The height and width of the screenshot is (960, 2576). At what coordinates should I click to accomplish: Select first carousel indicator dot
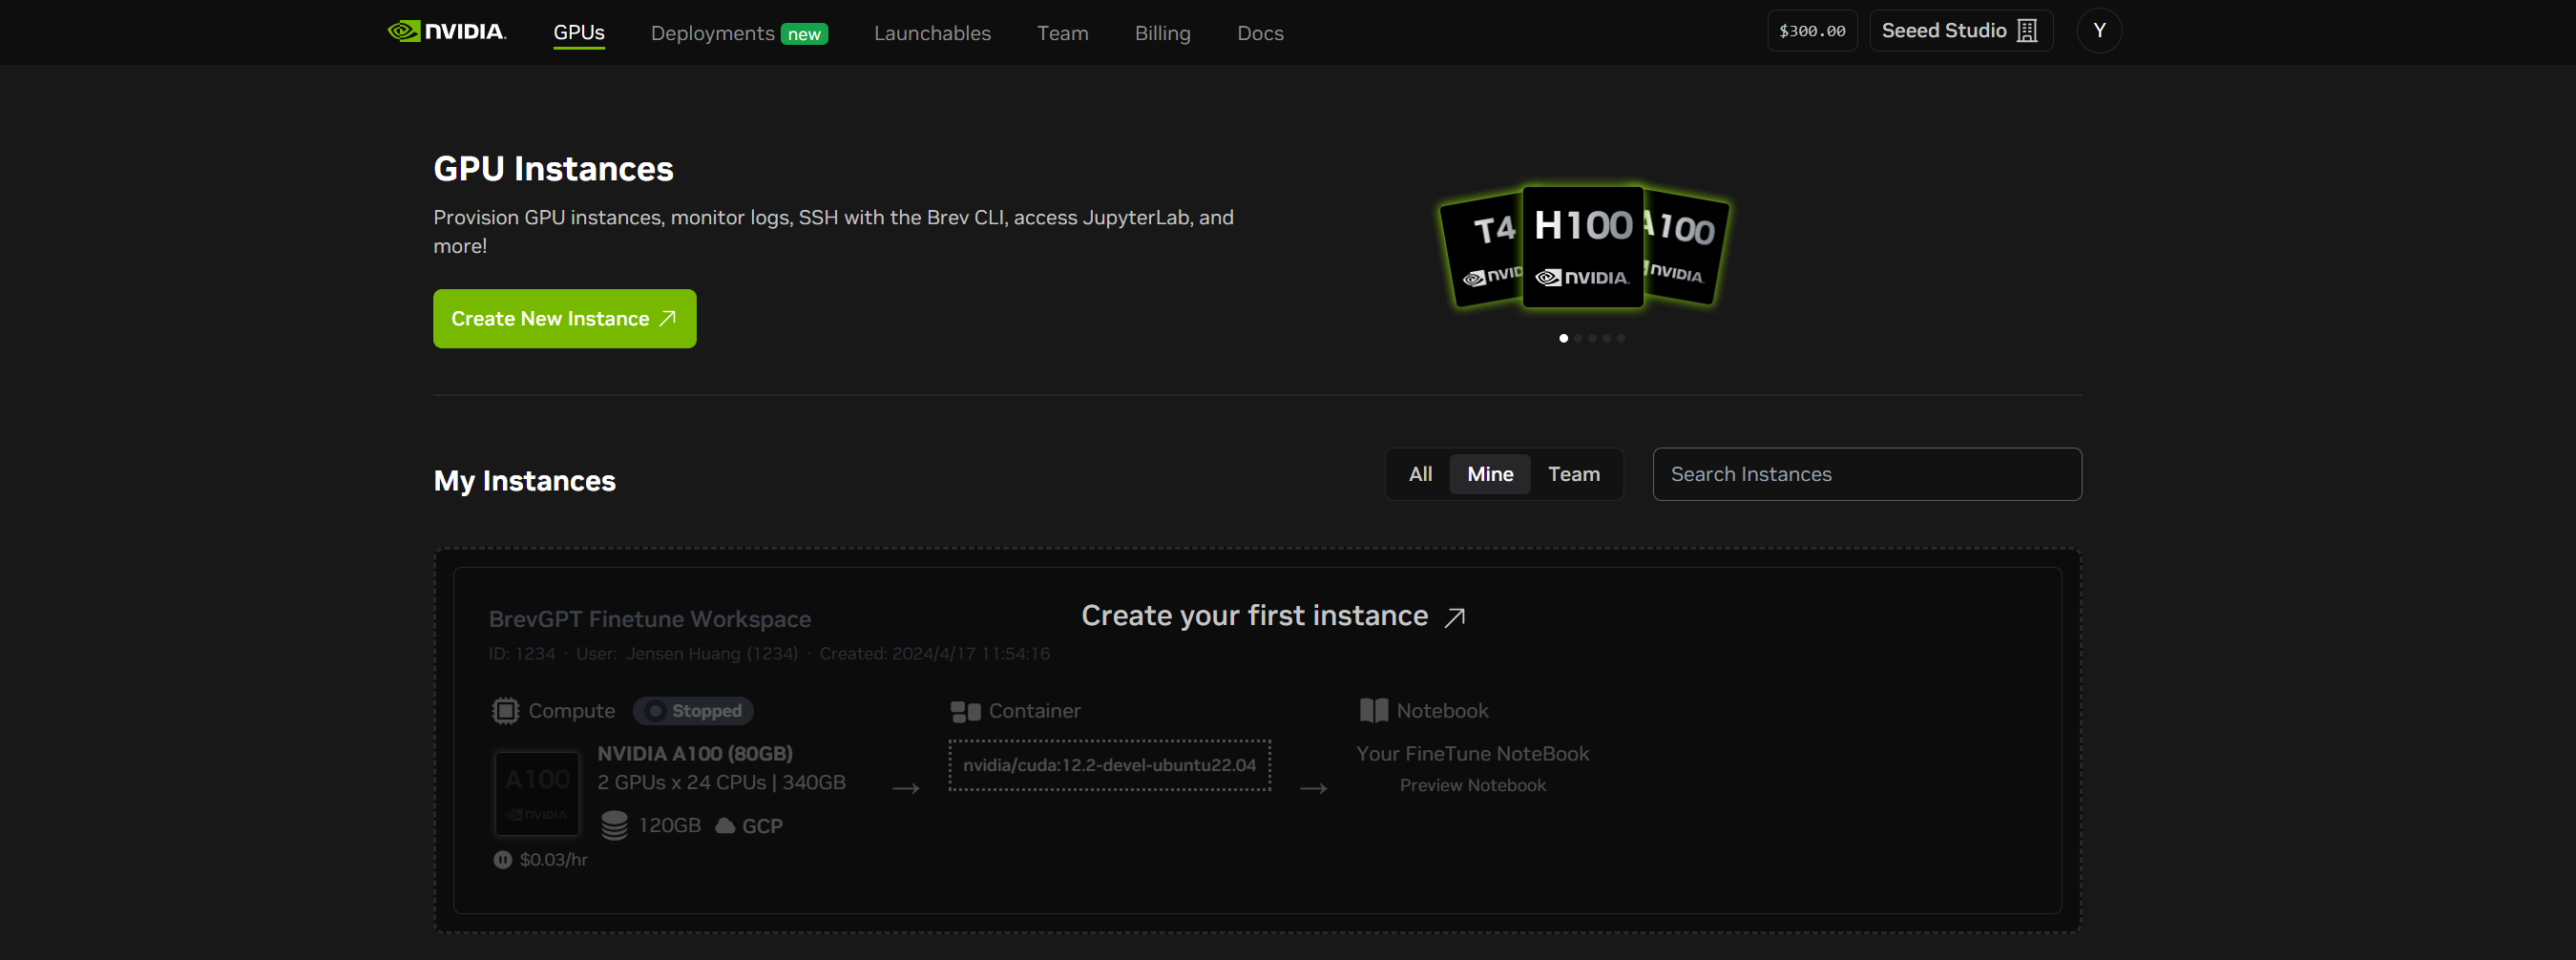pyautogui.click(x=1563, y=338)
